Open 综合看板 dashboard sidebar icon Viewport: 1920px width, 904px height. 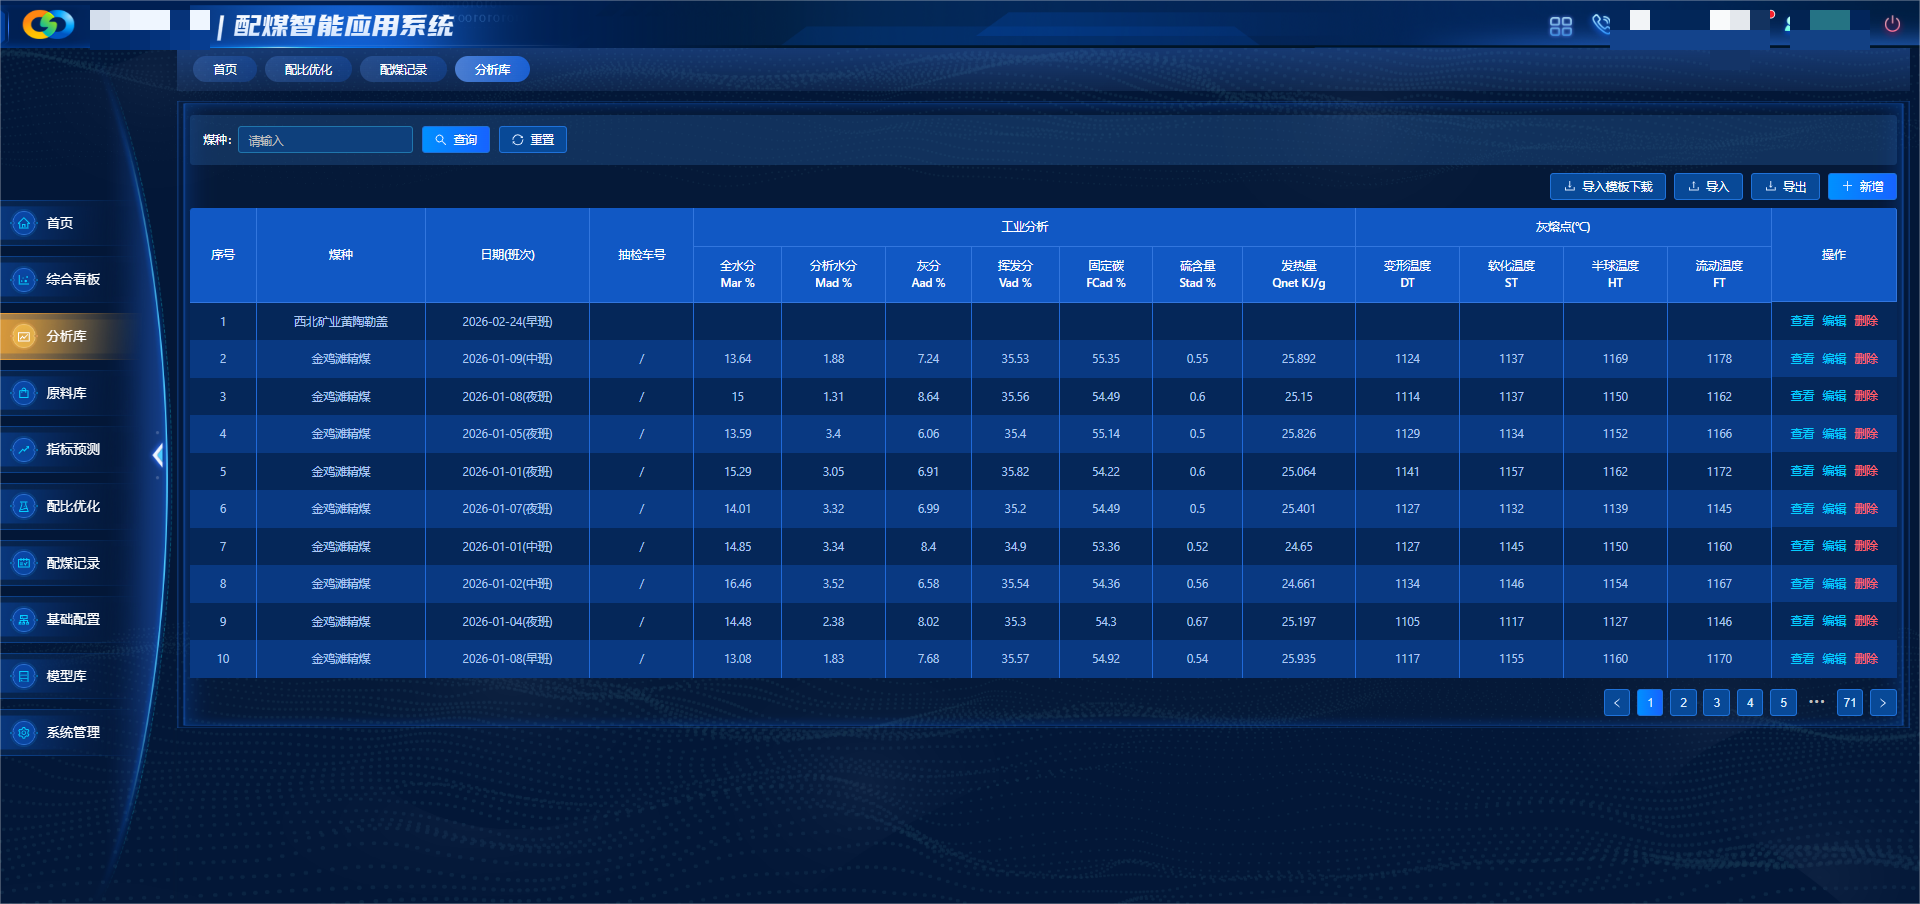tap(24, 280)
